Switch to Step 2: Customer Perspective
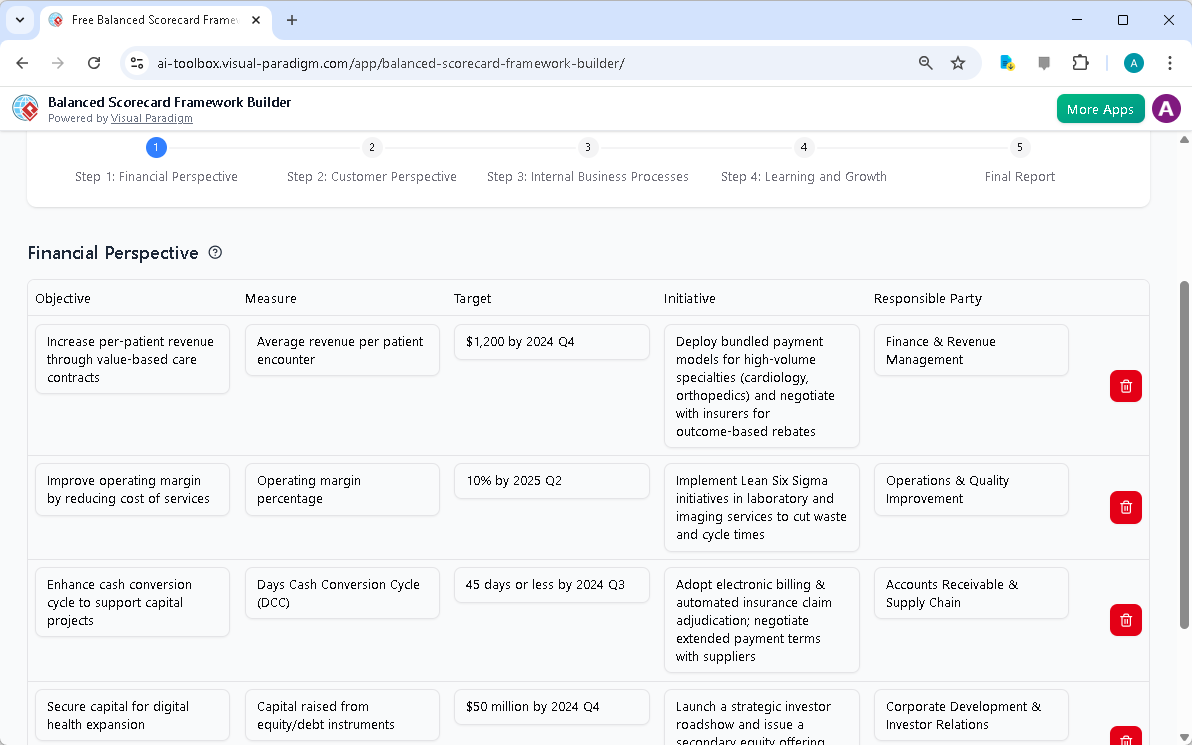1192x745 pixels. point(372,176)
